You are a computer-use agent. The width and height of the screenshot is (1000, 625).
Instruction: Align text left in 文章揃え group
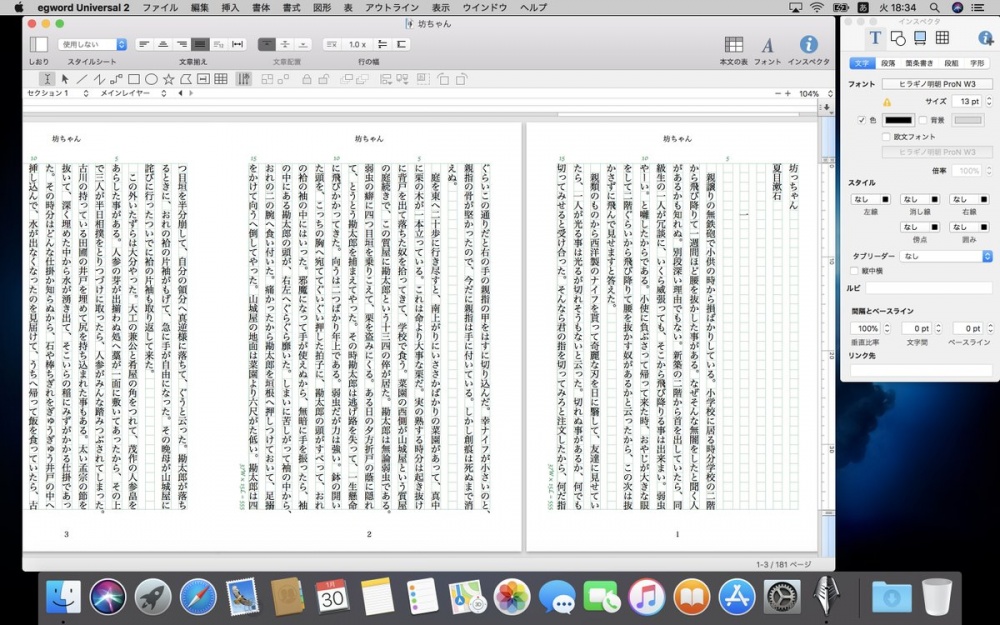coord(145,44)
